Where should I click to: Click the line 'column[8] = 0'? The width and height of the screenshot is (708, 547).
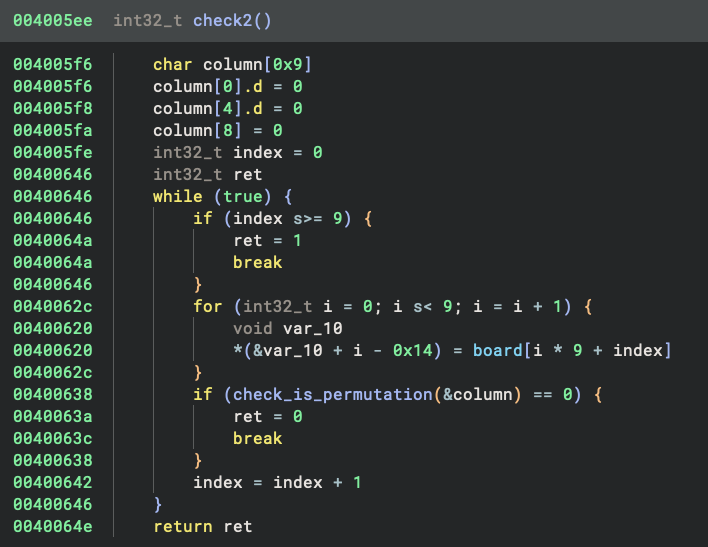tap(218, 131)
